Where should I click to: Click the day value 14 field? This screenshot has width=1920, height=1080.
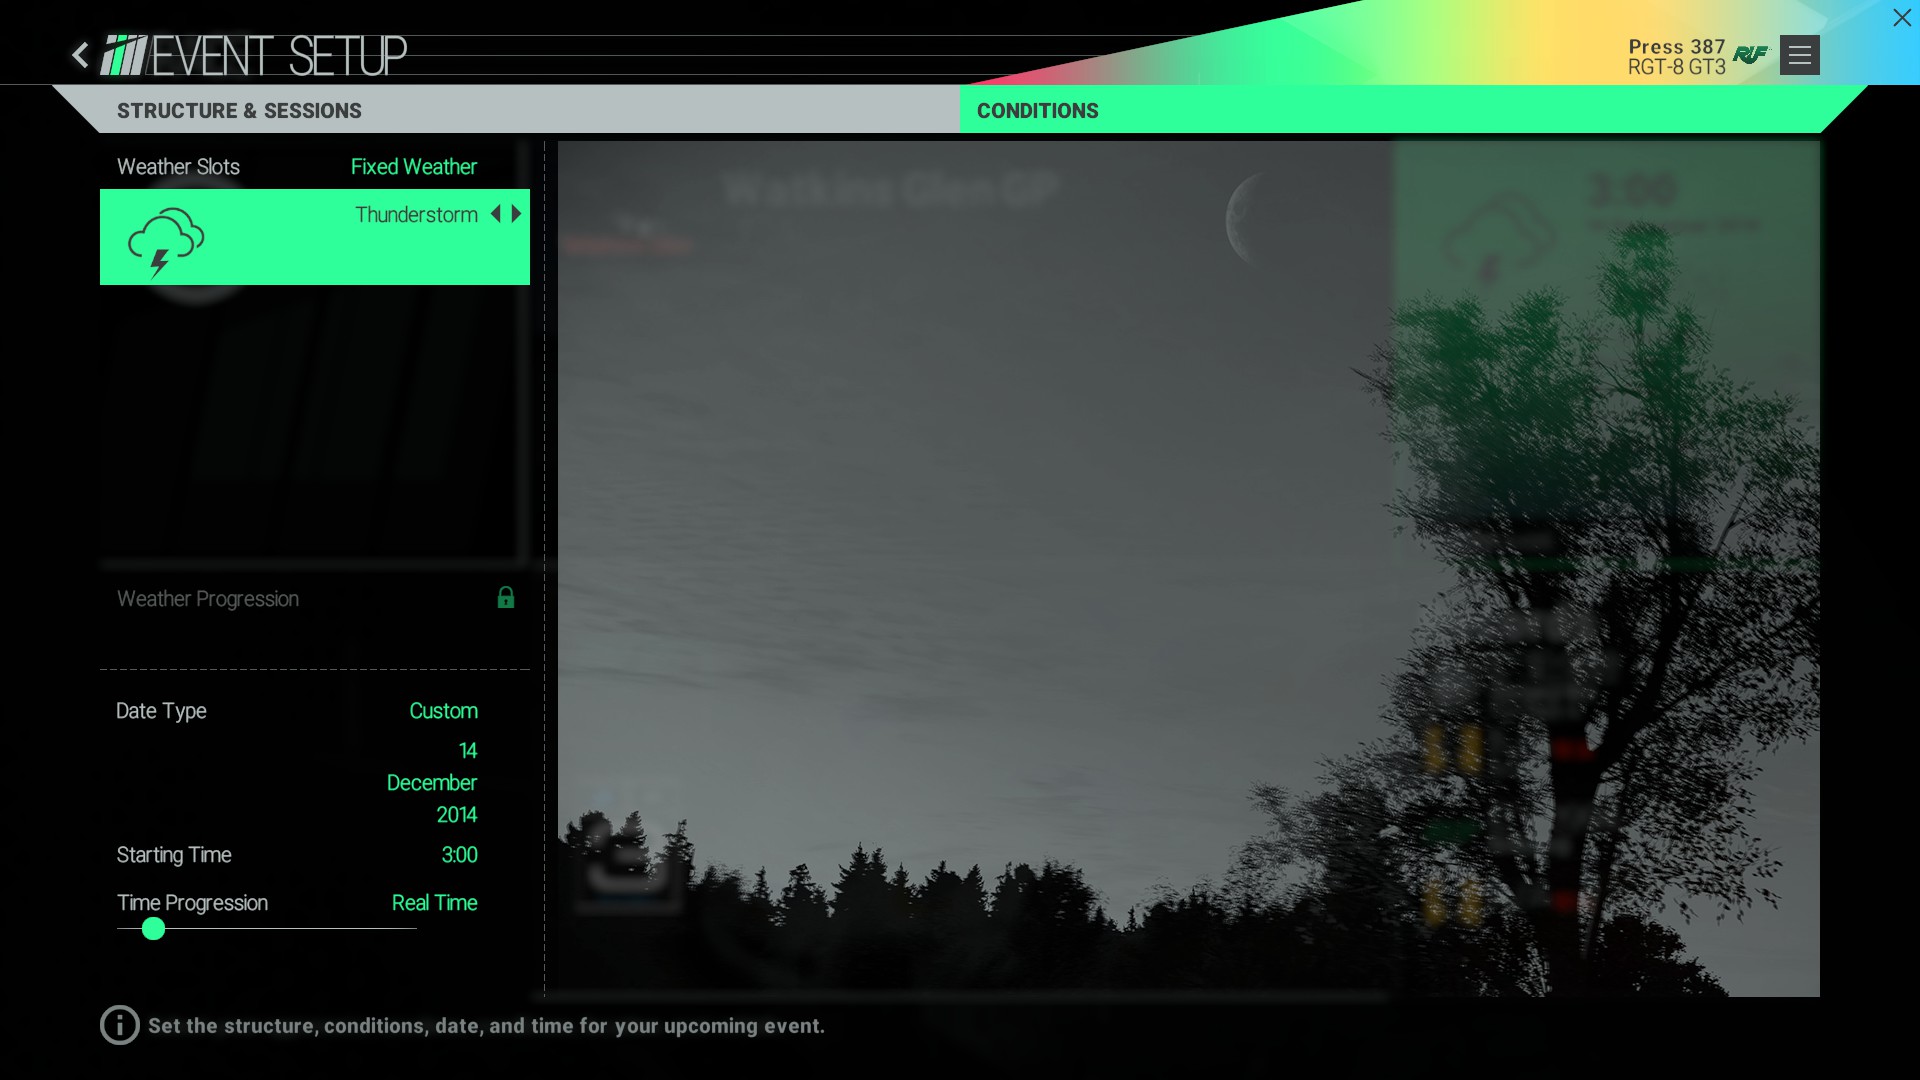(467, 749)
